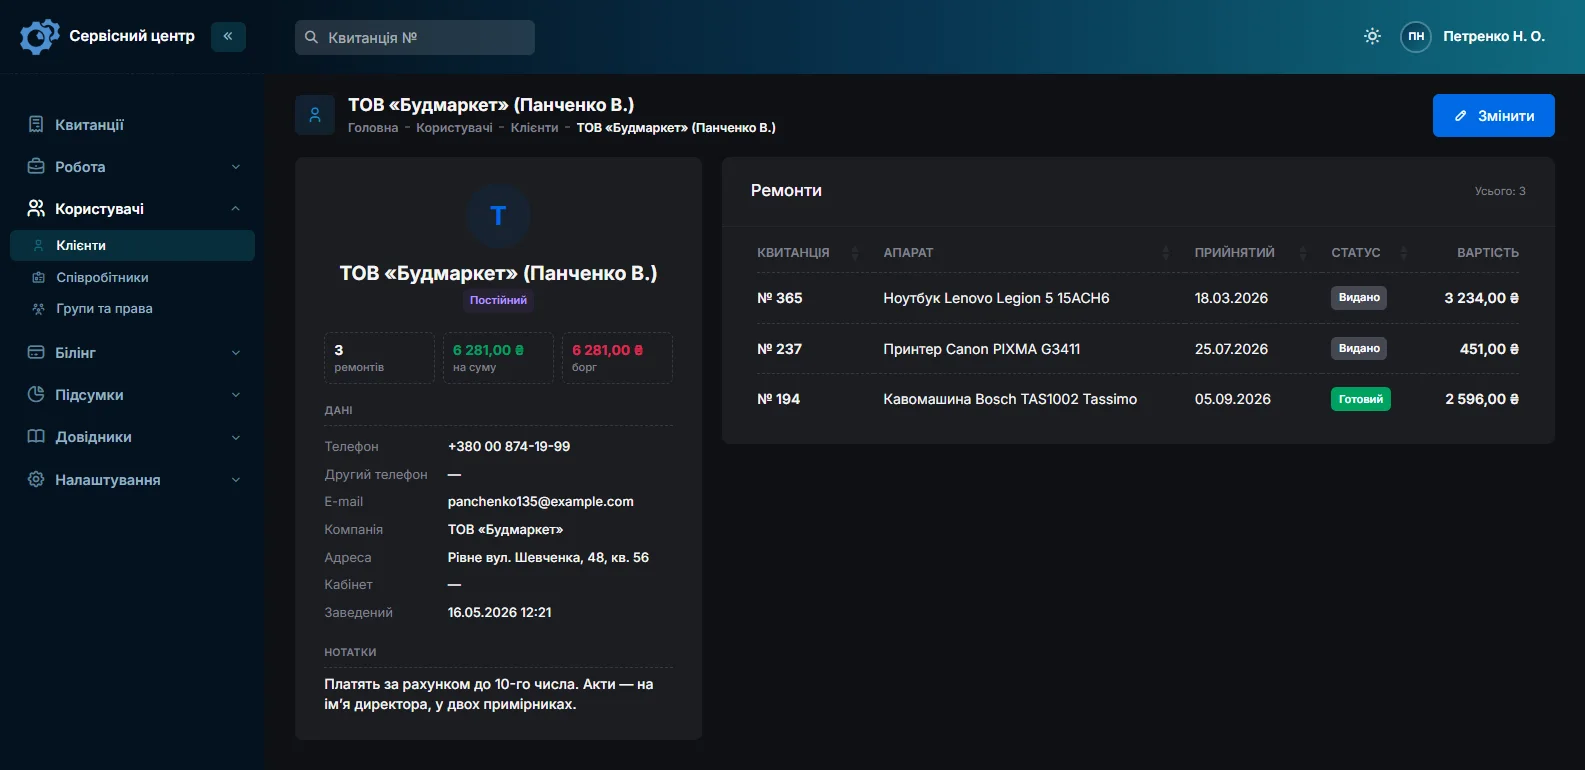
Task: Click the email panchenko135@example.com
Action: click(x=540, y=502)
